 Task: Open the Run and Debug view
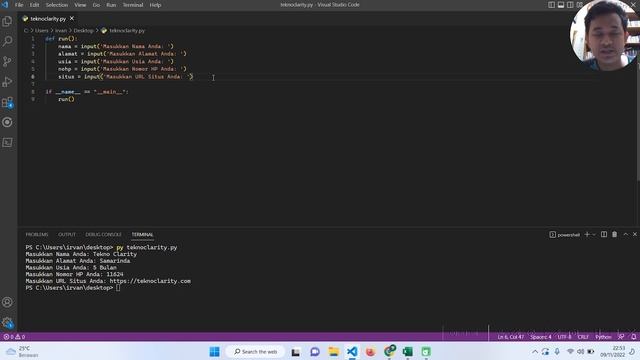(7, 82)
